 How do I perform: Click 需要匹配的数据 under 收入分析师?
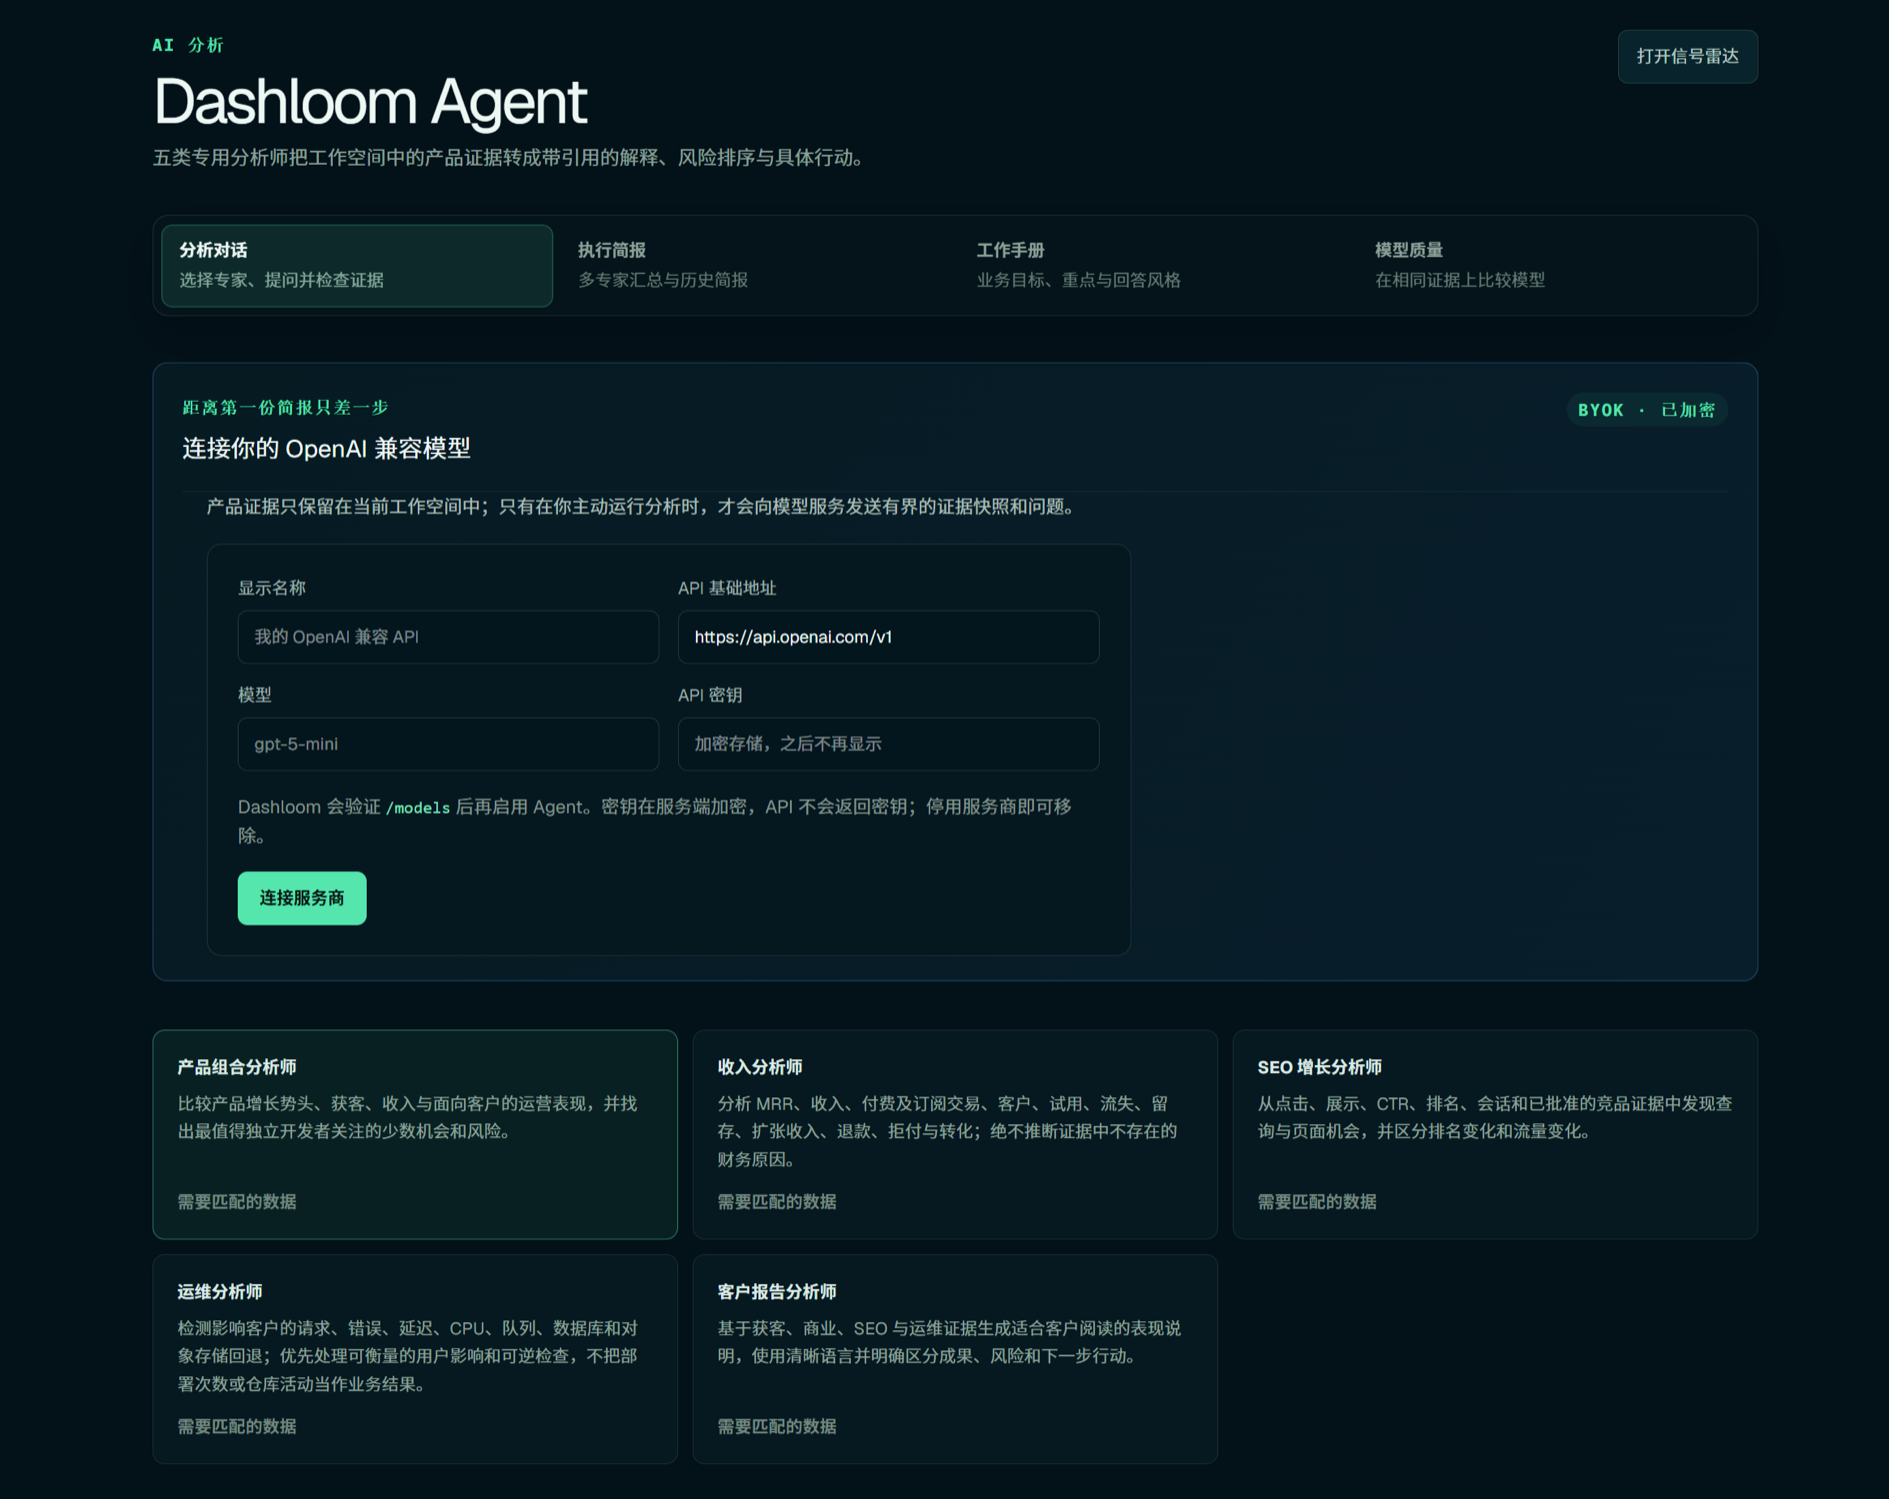(777, 1201)
